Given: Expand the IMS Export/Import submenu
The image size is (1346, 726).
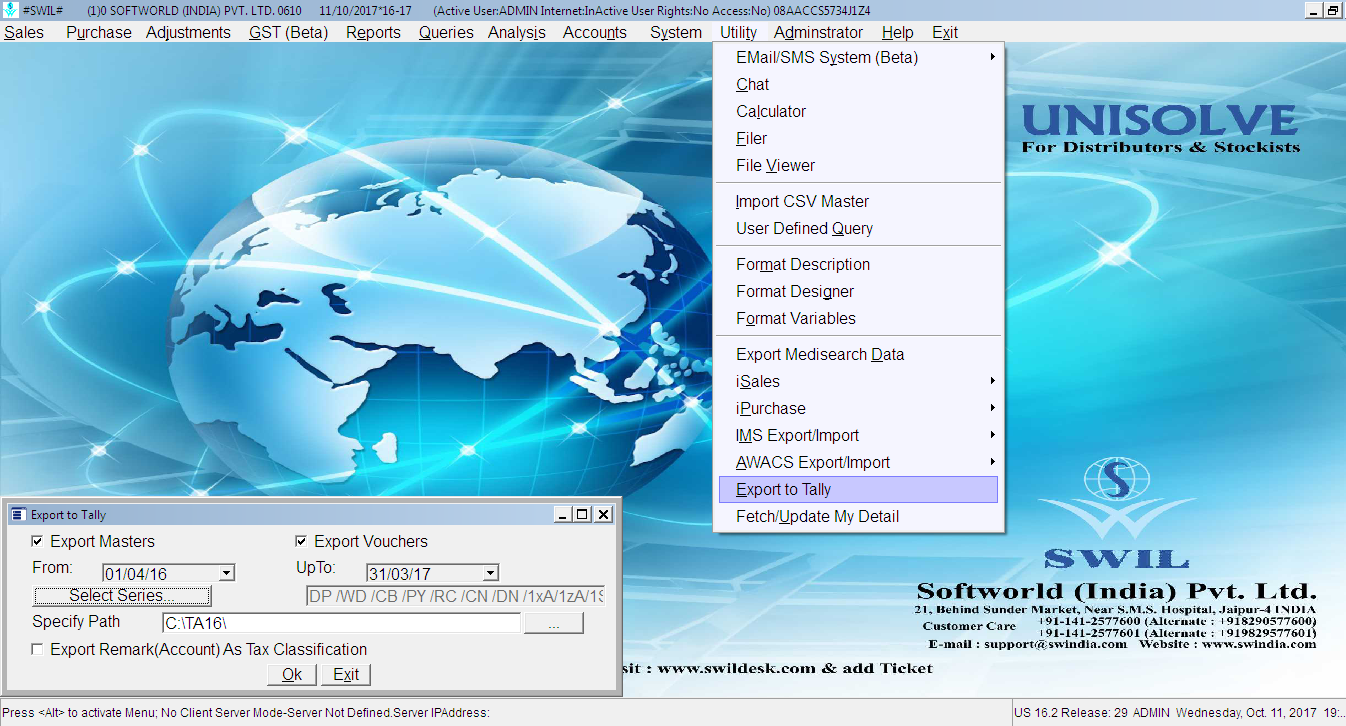Looking at the screenshot, I should (x=859, y=436).
